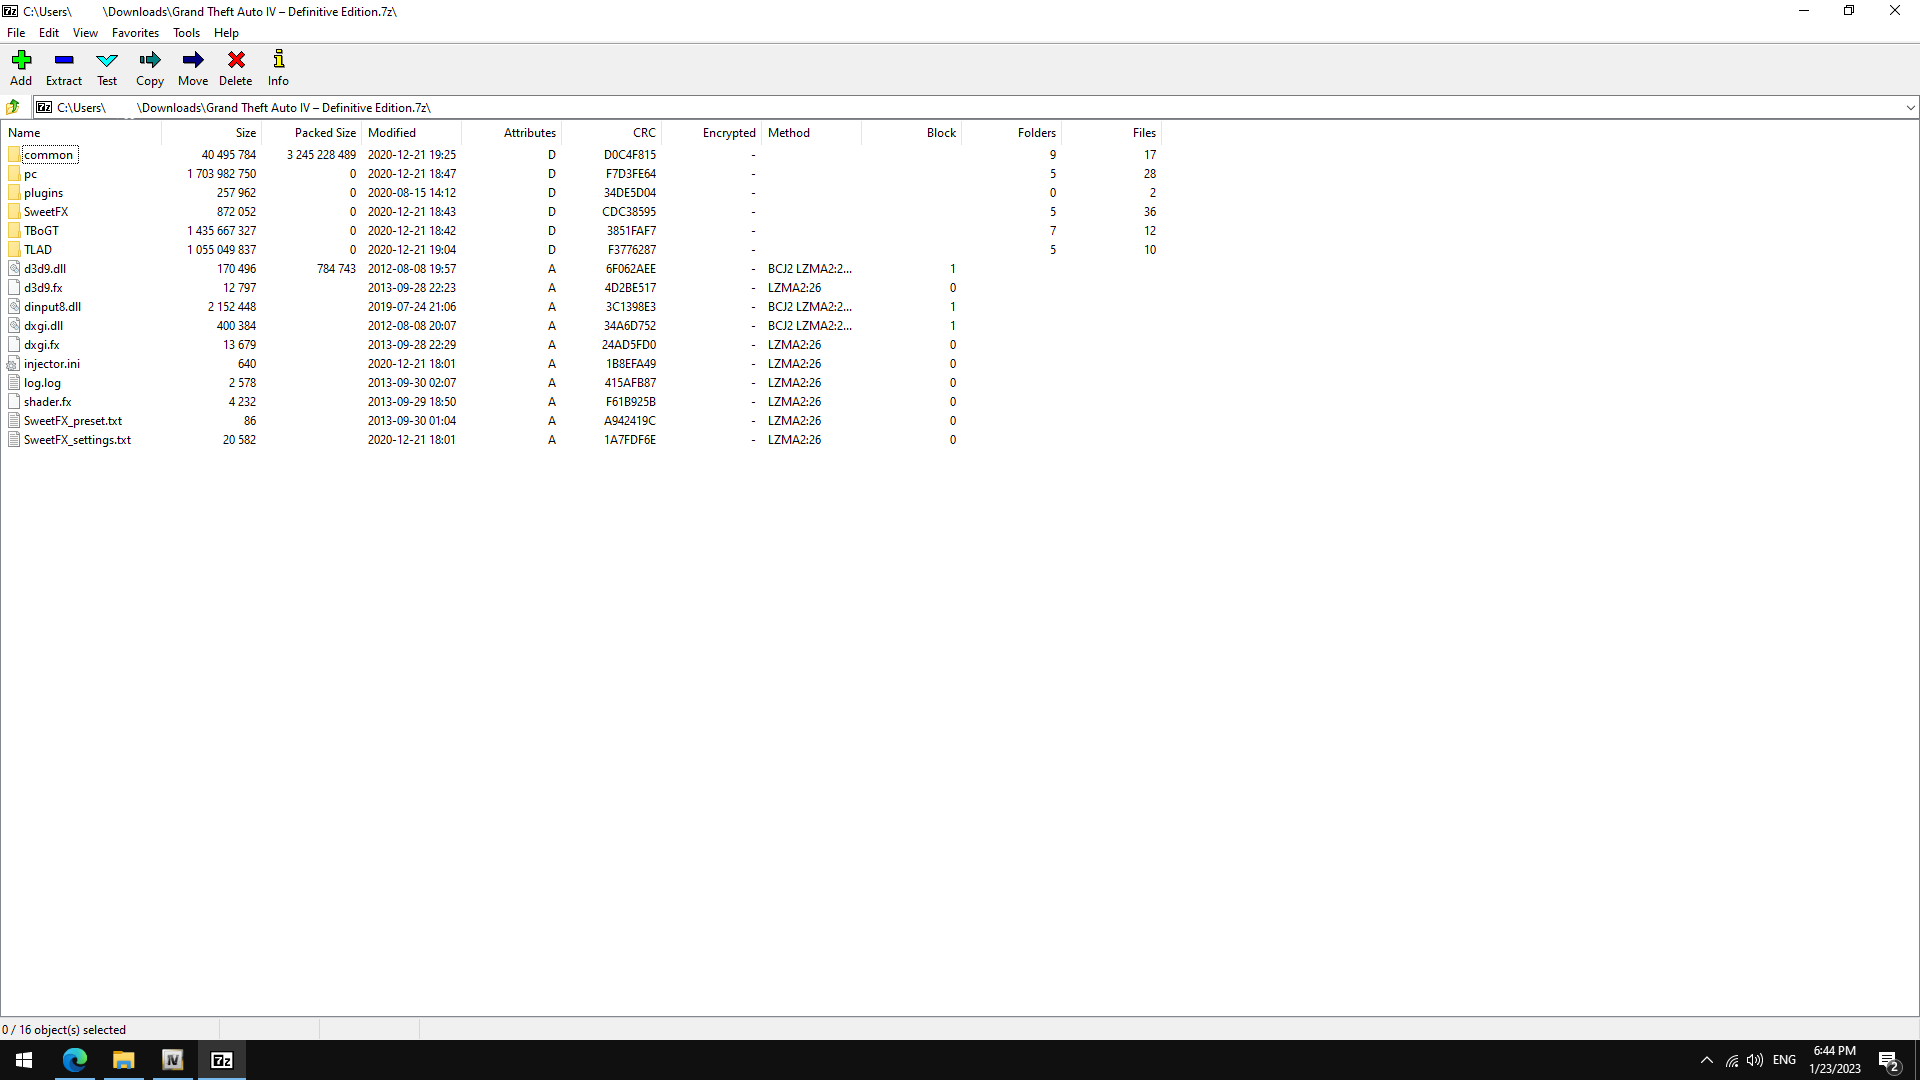This screenshot has width=1920, height=1080.
Task: Open the View menu
Action: pyautogui.click(x=85, y=33)
